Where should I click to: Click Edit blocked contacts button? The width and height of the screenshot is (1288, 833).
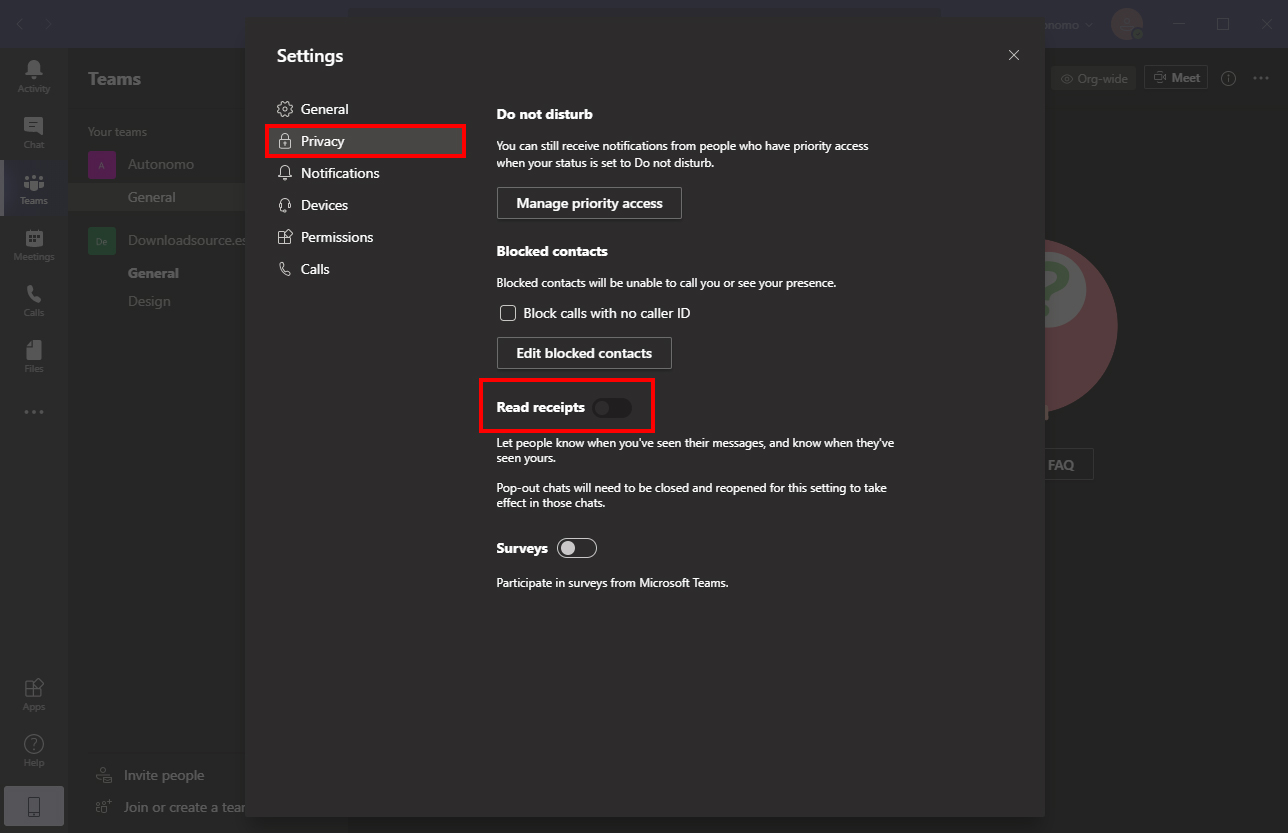coord(584,353)
